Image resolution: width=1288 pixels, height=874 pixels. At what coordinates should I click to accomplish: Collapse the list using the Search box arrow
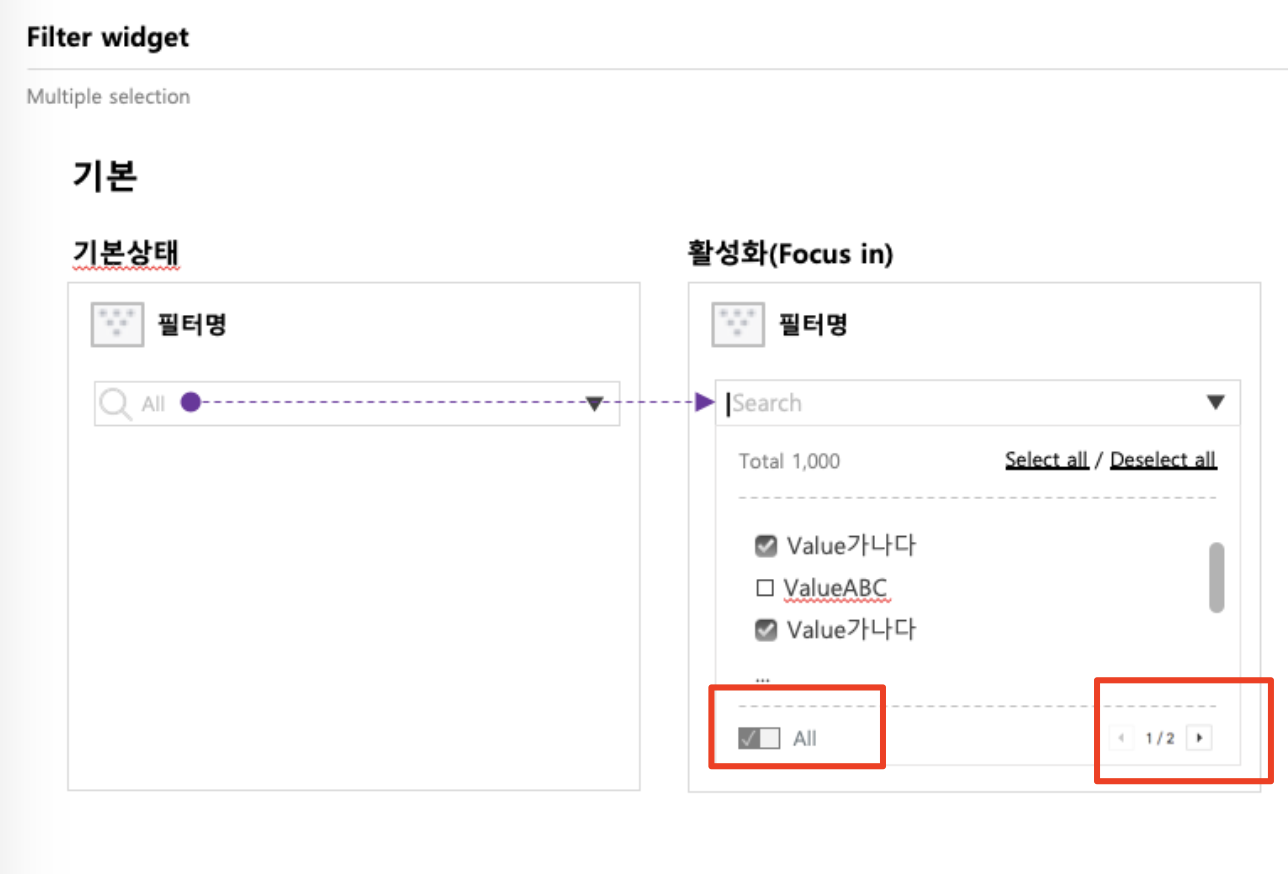tap(1216, 403)
